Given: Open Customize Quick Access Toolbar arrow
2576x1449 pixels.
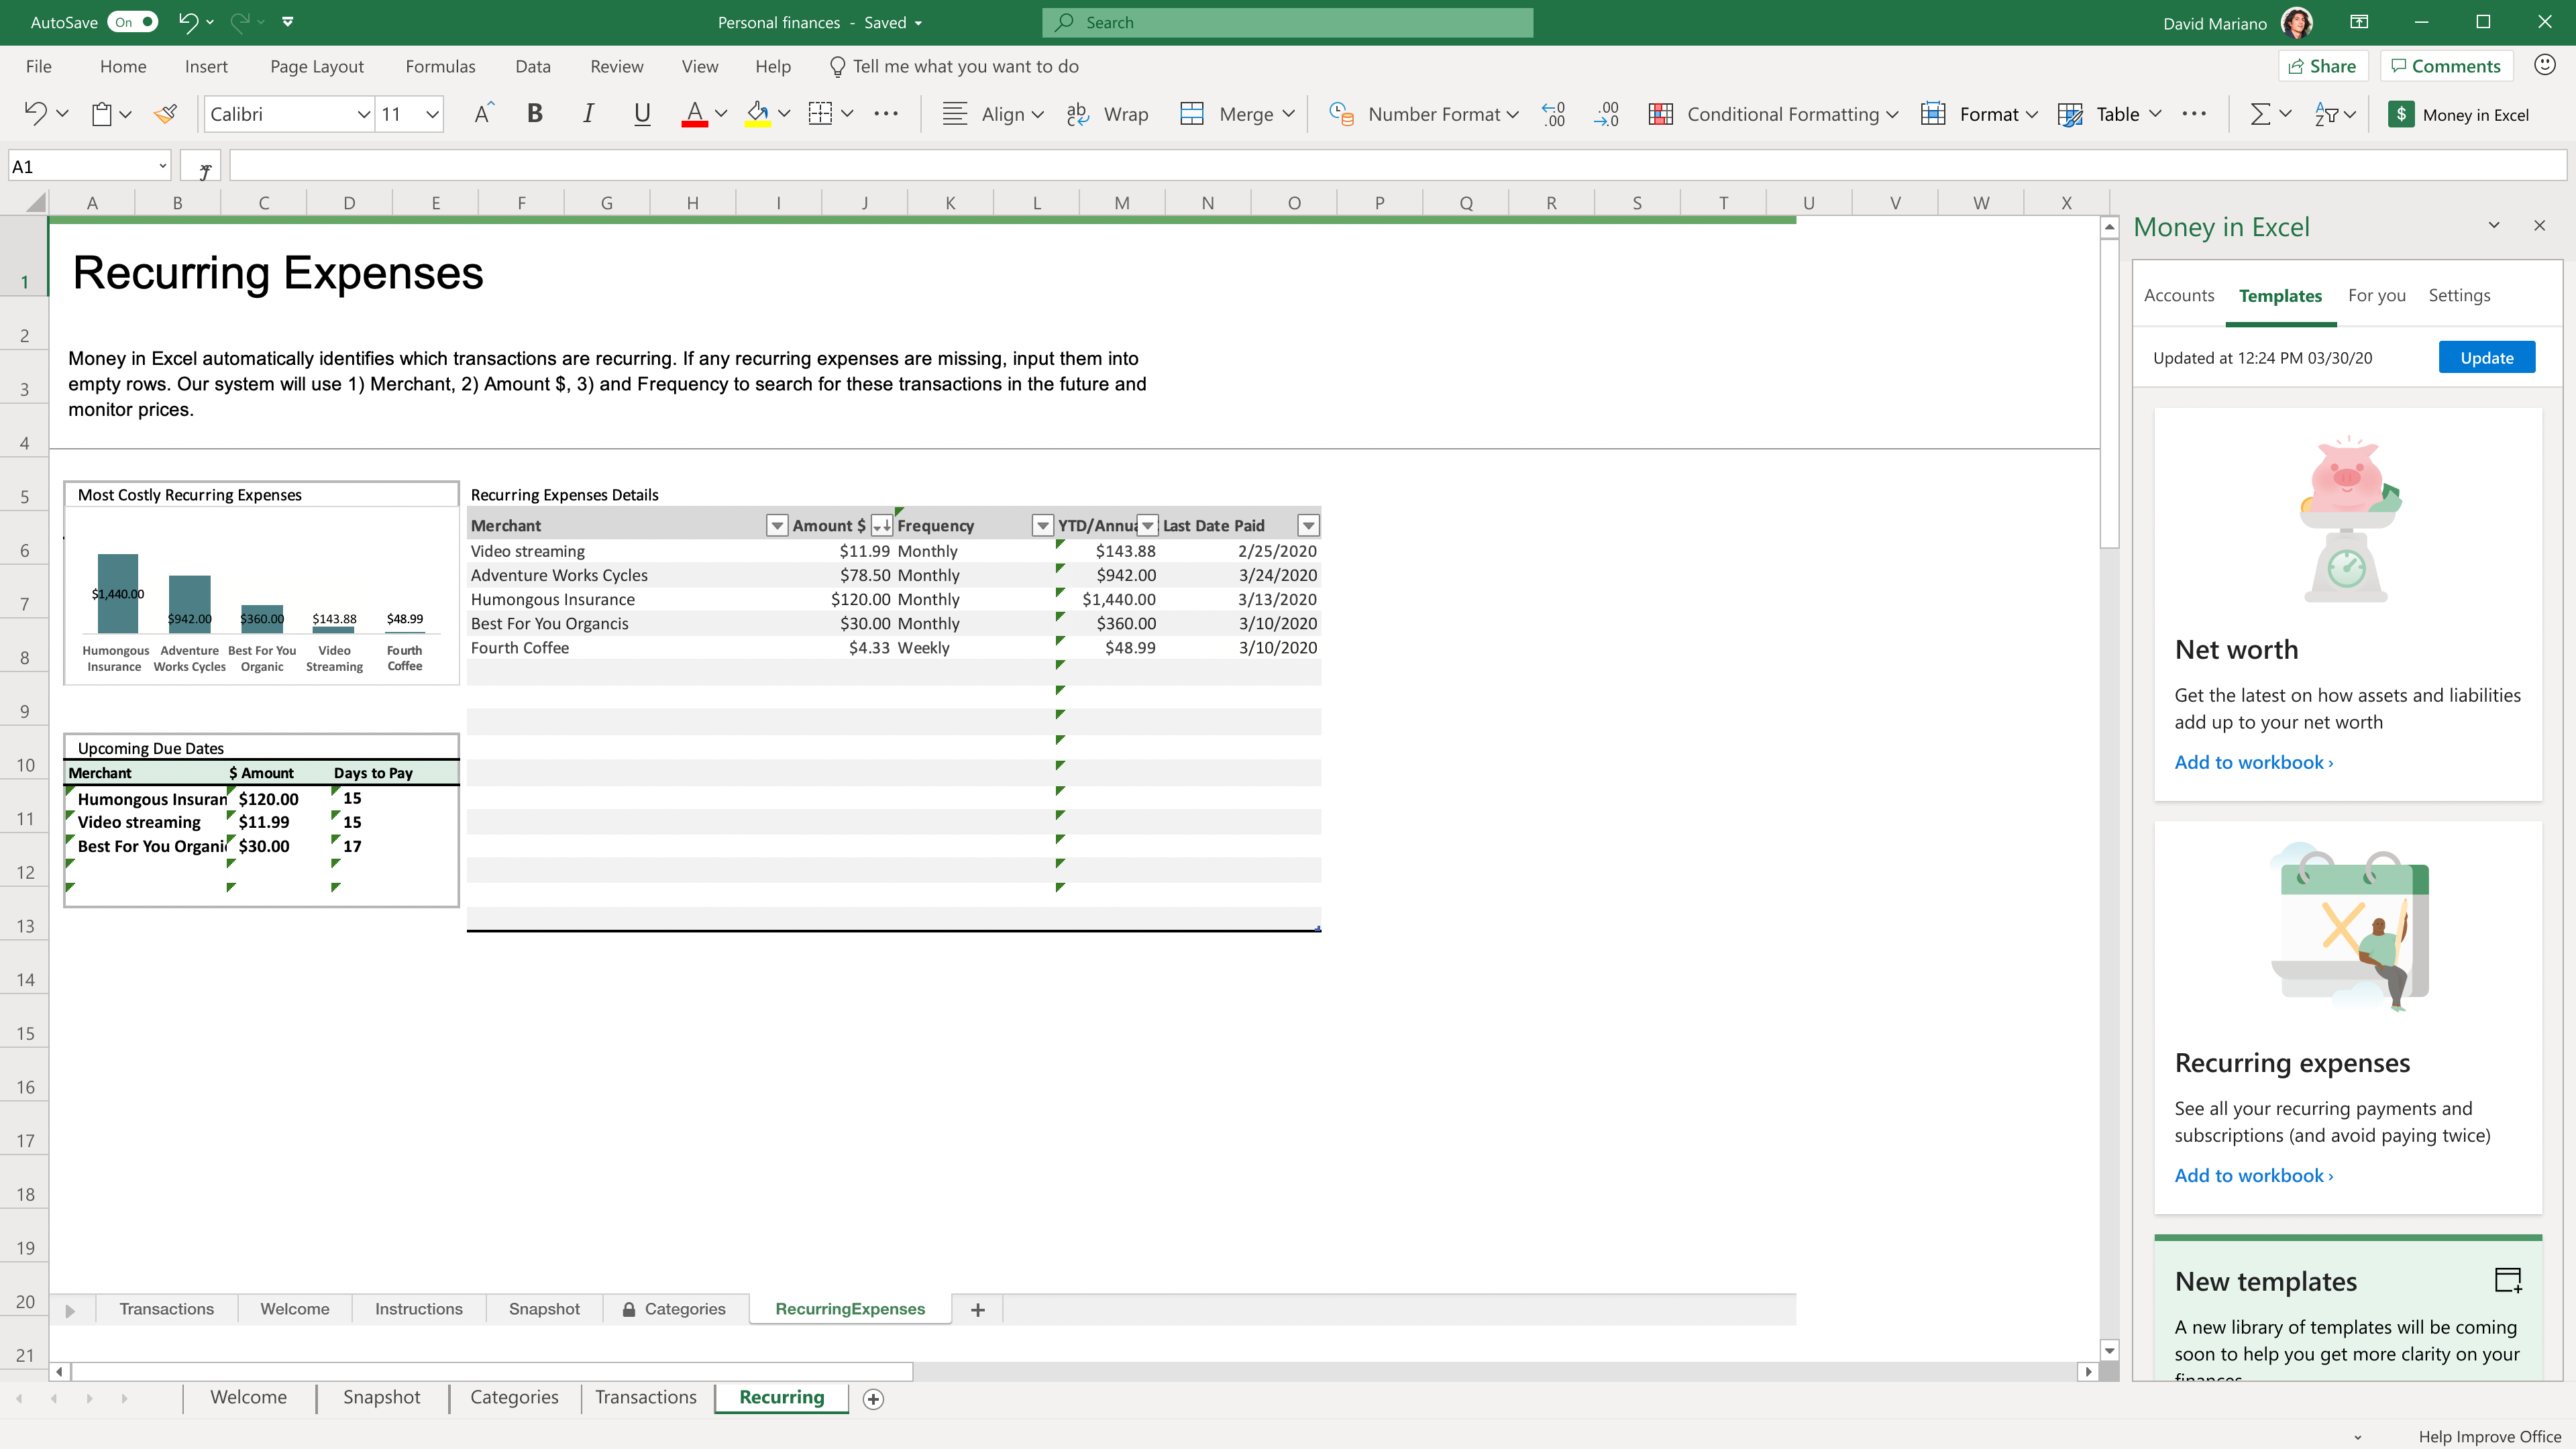Looking at the screenshot, I should [288, 22].
